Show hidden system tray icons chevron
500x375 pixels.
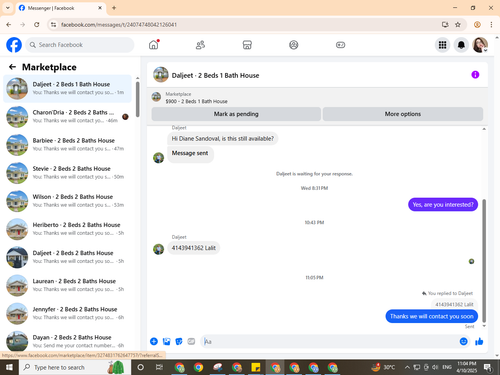[407, 367]
